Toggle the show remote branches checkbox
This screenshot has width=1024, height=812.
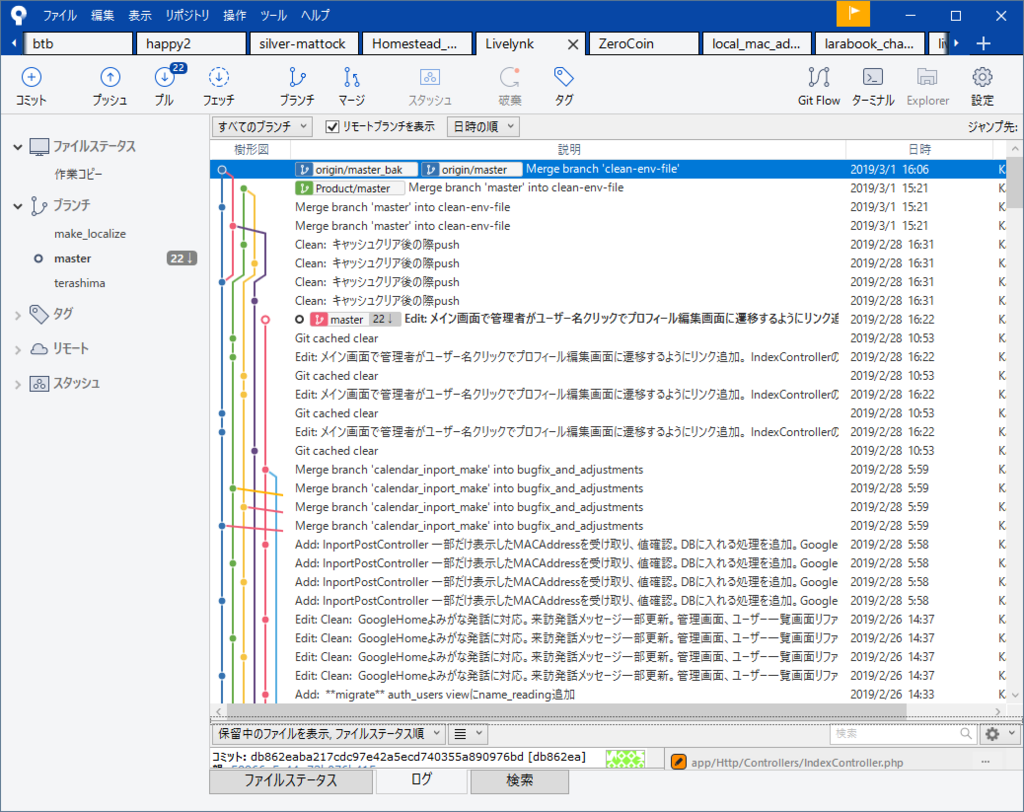coord(332,127)
